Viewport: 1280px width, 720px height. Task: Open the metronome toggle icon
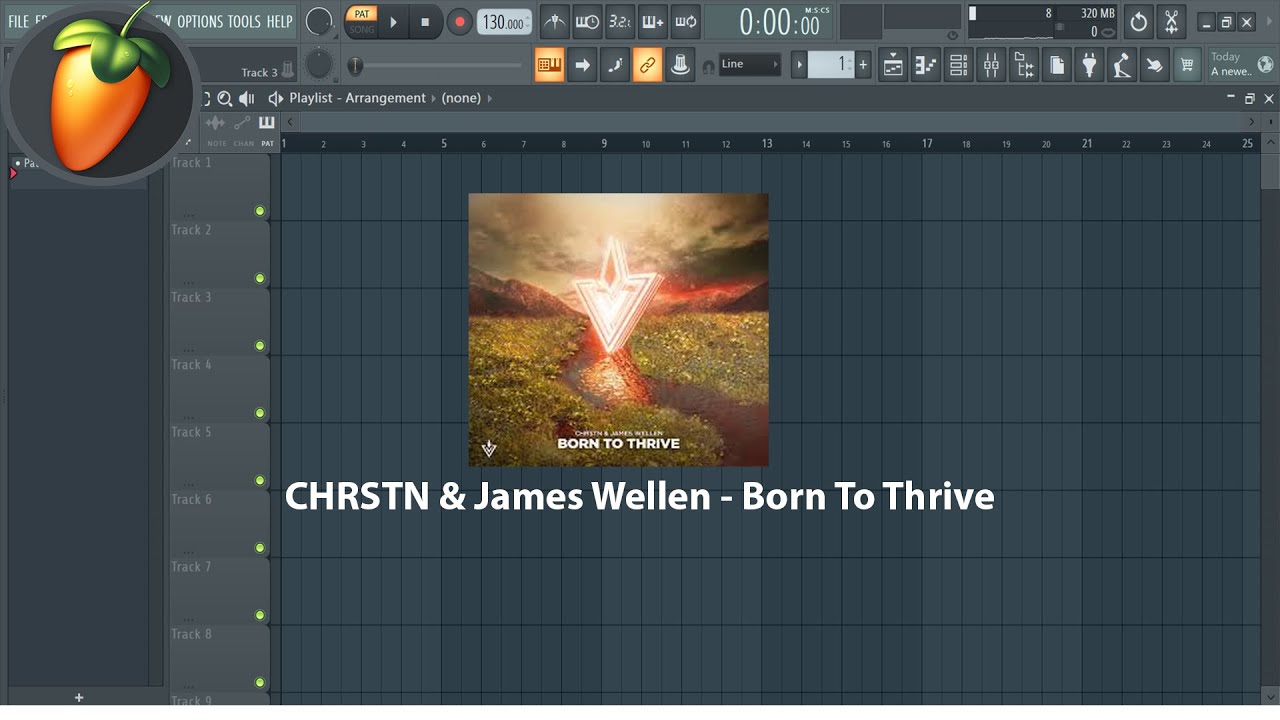[554, 21]
